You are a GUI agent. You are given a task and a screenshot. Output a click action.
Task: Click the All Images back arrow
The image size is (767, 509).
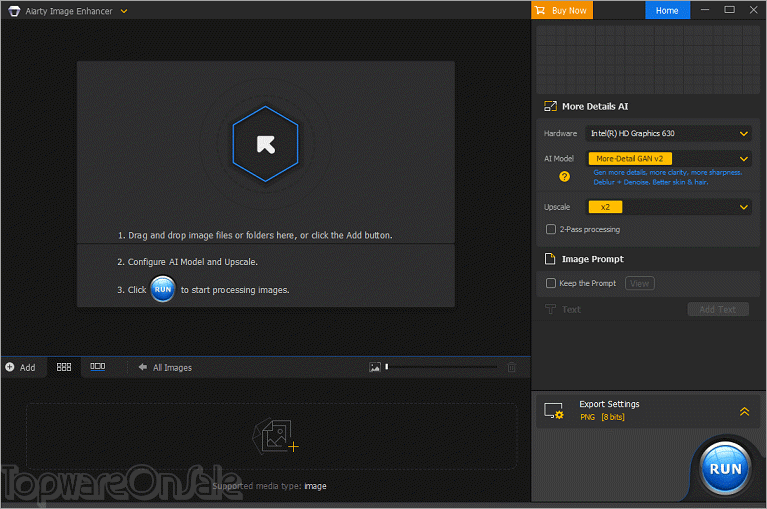click(142, 367)
